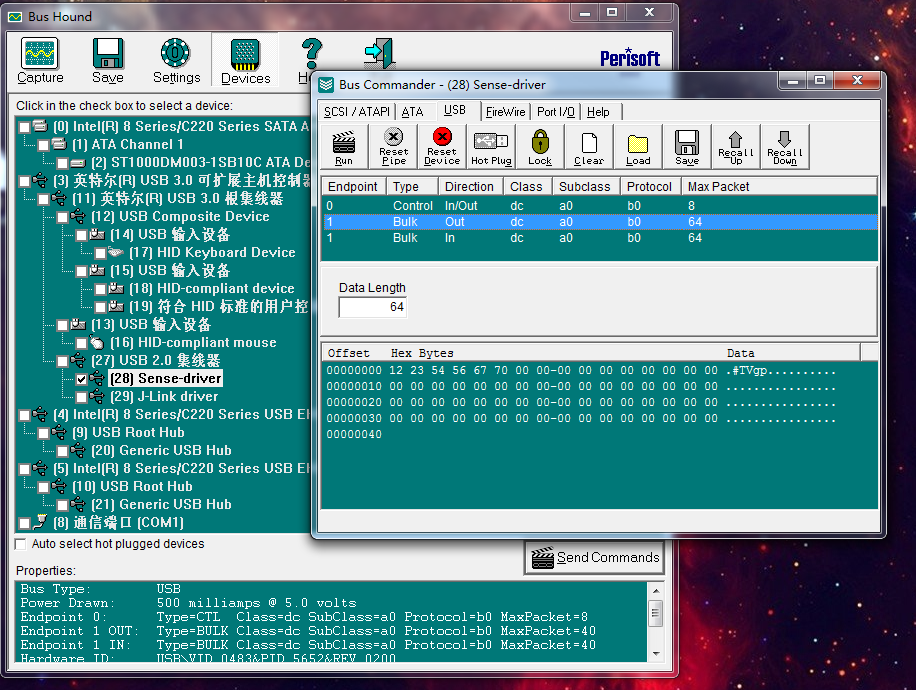Check the (29) J-Link driver checkbox
This screenshot has height=690, width=916.
[x=81, y=397]
